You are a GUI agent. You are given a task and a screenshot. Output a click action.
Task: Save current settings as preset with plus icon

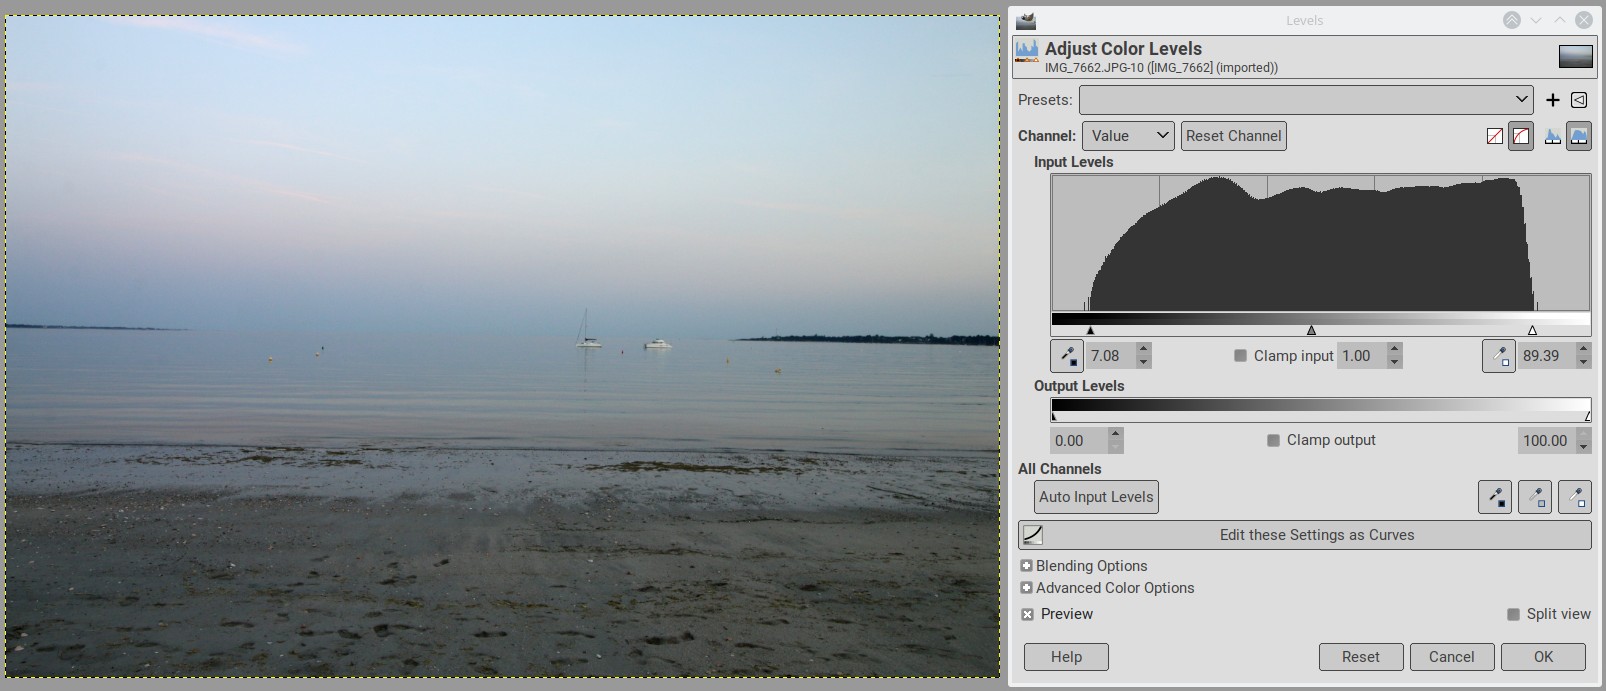pos(1552,100)
